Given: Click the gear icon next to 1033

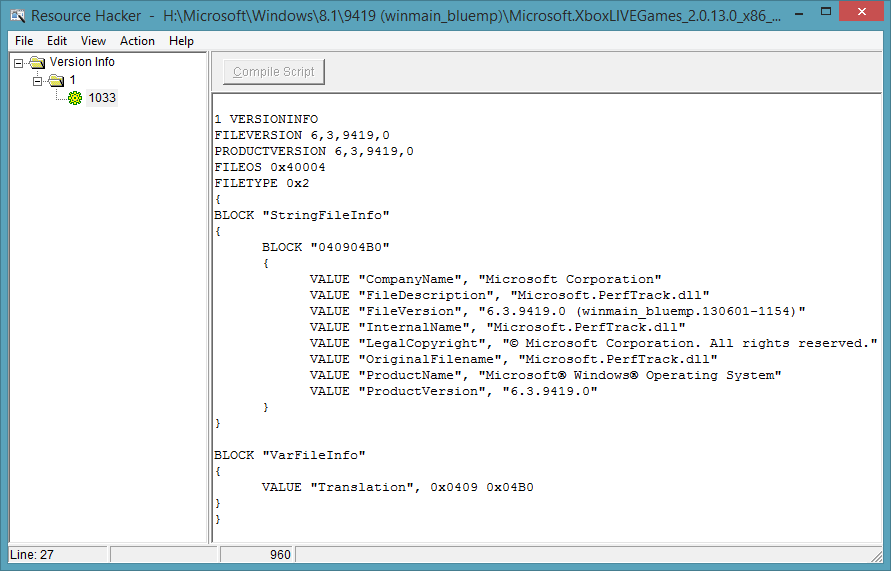Looking at the screenshot, I should [75, 98].
